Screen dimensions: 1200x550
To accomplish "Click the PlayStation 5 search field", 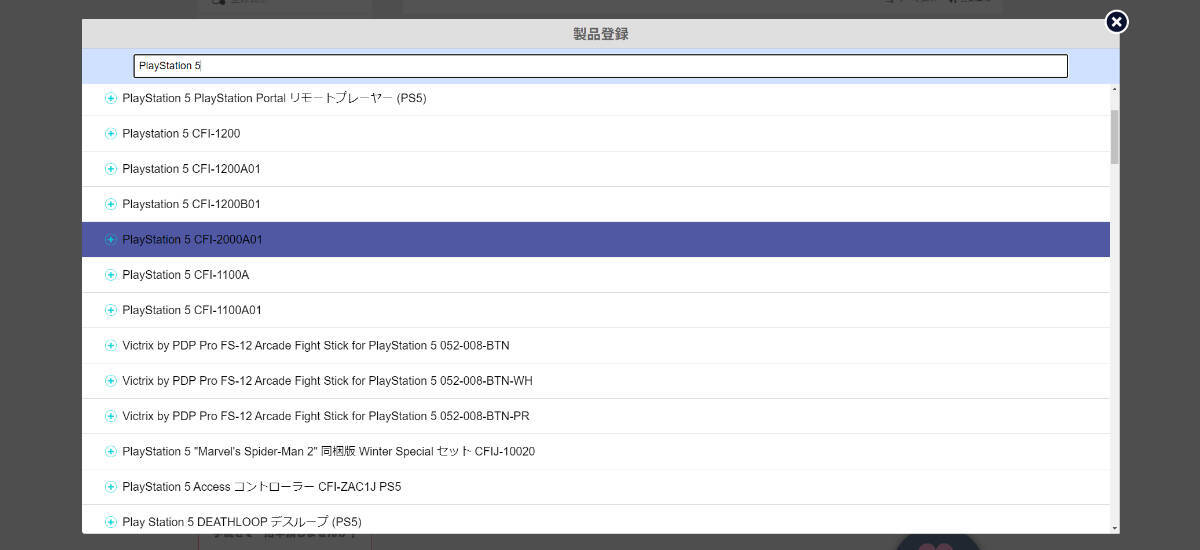I will (600, 66).
